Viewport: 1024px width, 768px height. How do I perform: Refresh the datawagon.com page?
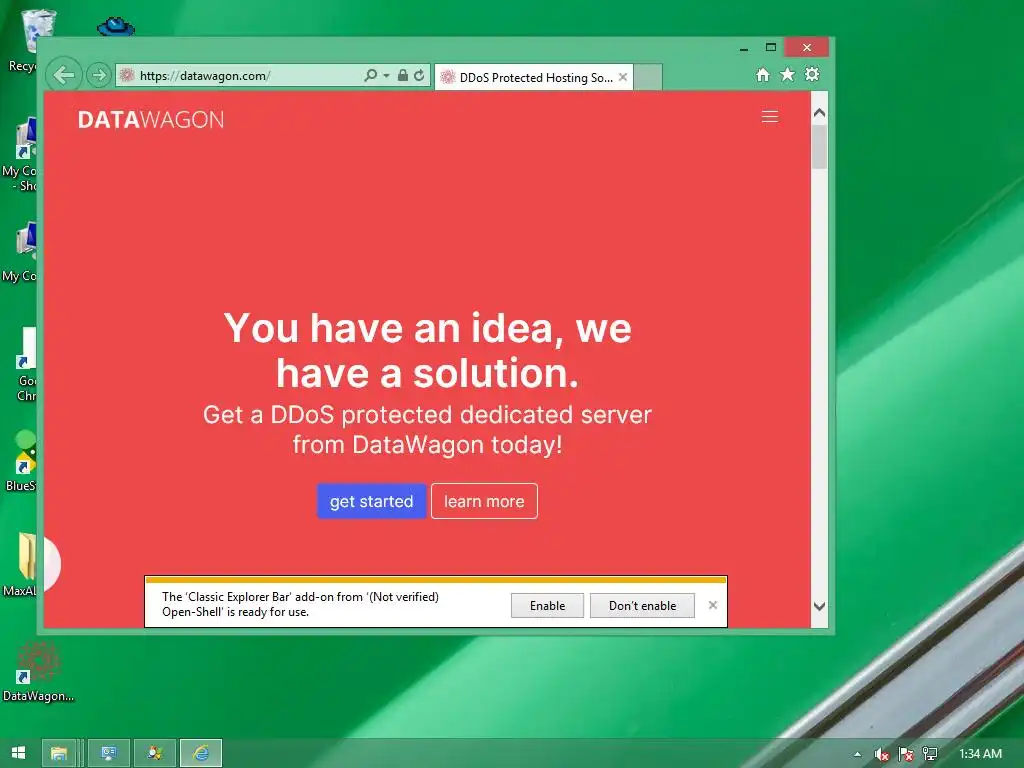(419, 75)
